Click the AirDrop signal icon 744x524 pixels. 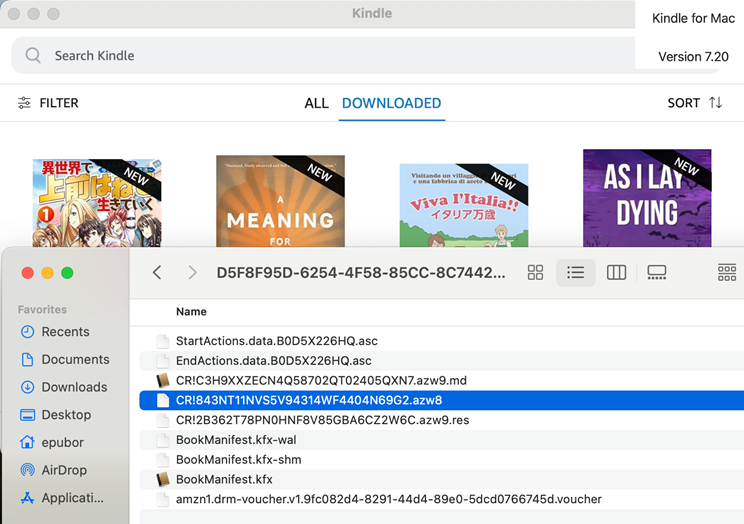pyautogui.click(x=28, y=470)
